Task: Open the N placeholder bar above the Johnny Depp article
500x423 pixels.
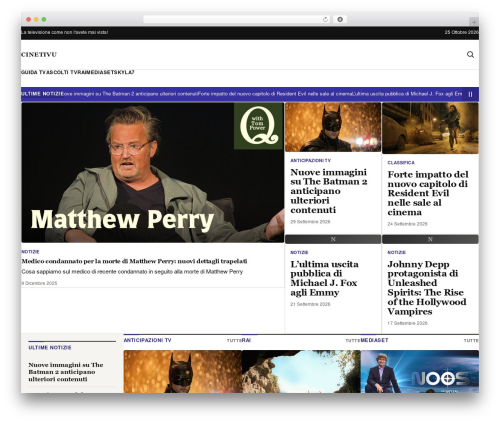Action: click(430, 239)
